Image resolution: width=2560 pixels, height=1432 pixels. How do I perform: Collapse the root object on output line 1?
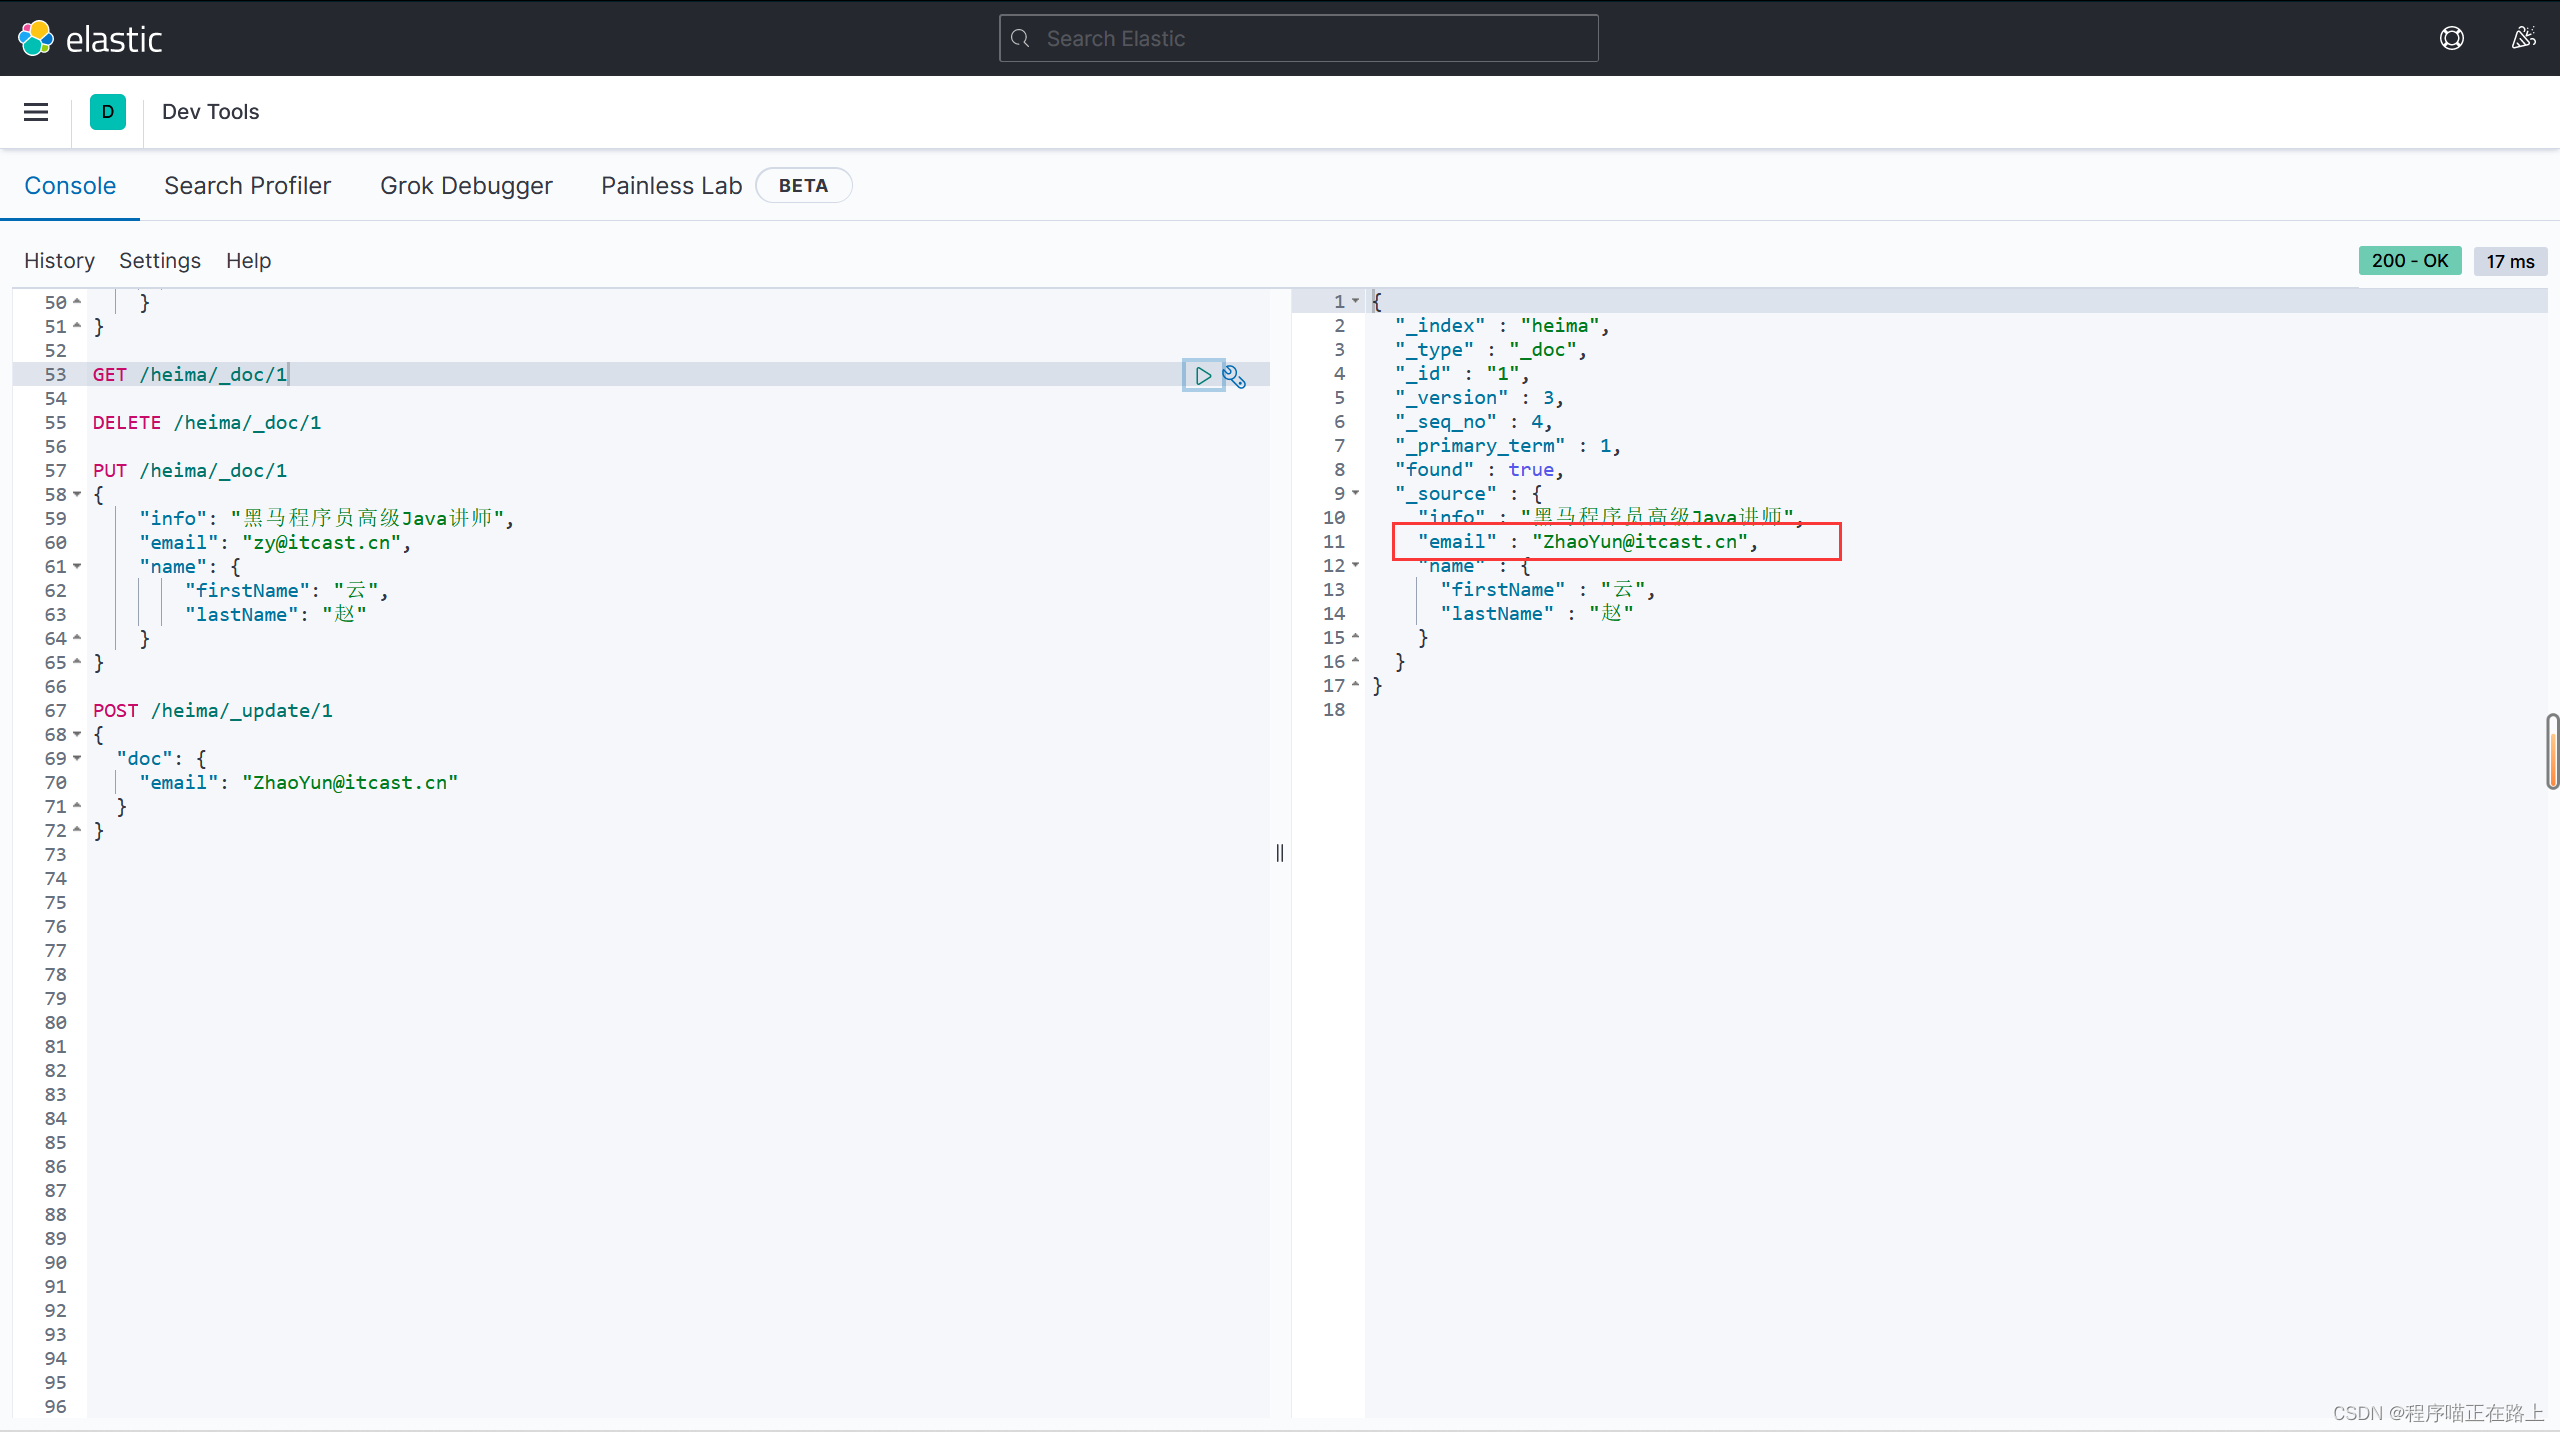[1356, 301]
